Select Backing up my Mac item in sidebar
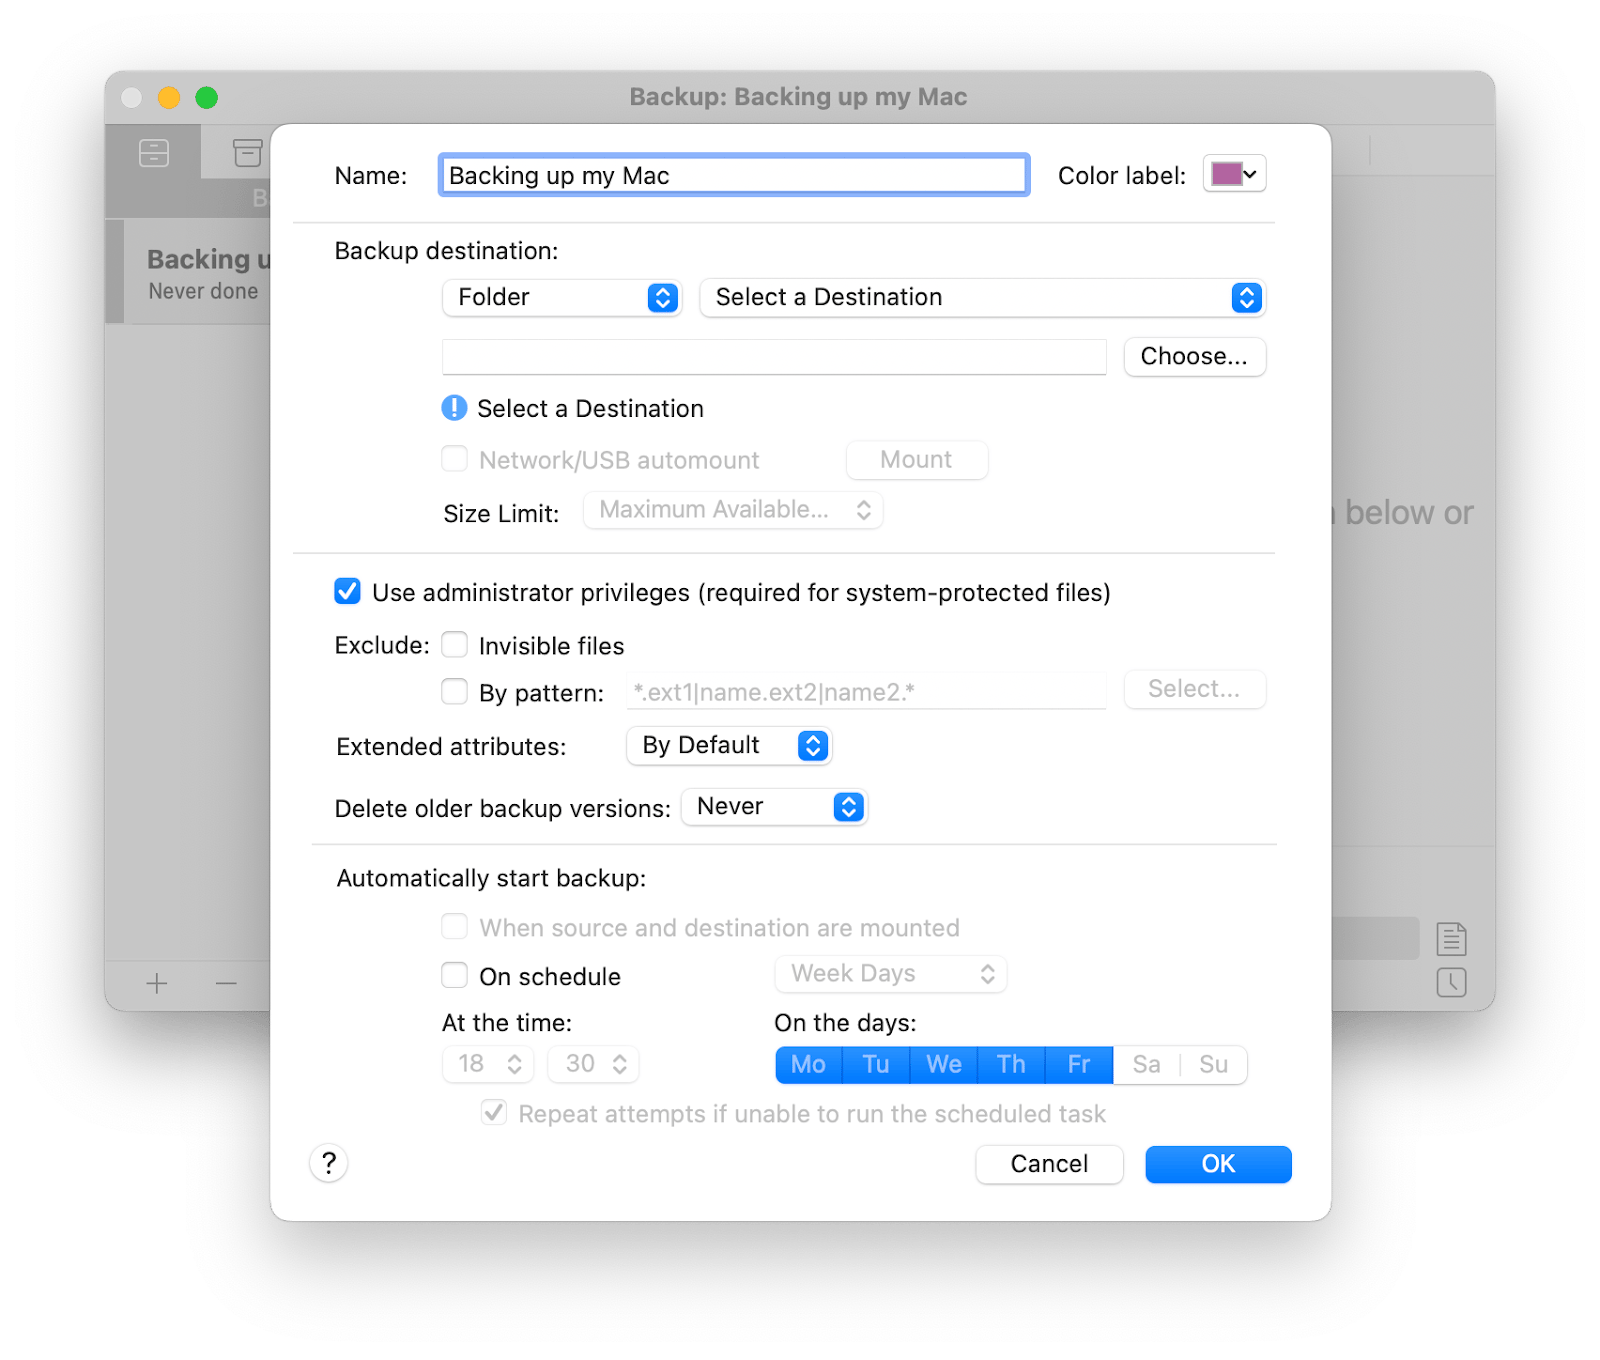This screenshot has height=1360, width=1600. click(188, 272)
